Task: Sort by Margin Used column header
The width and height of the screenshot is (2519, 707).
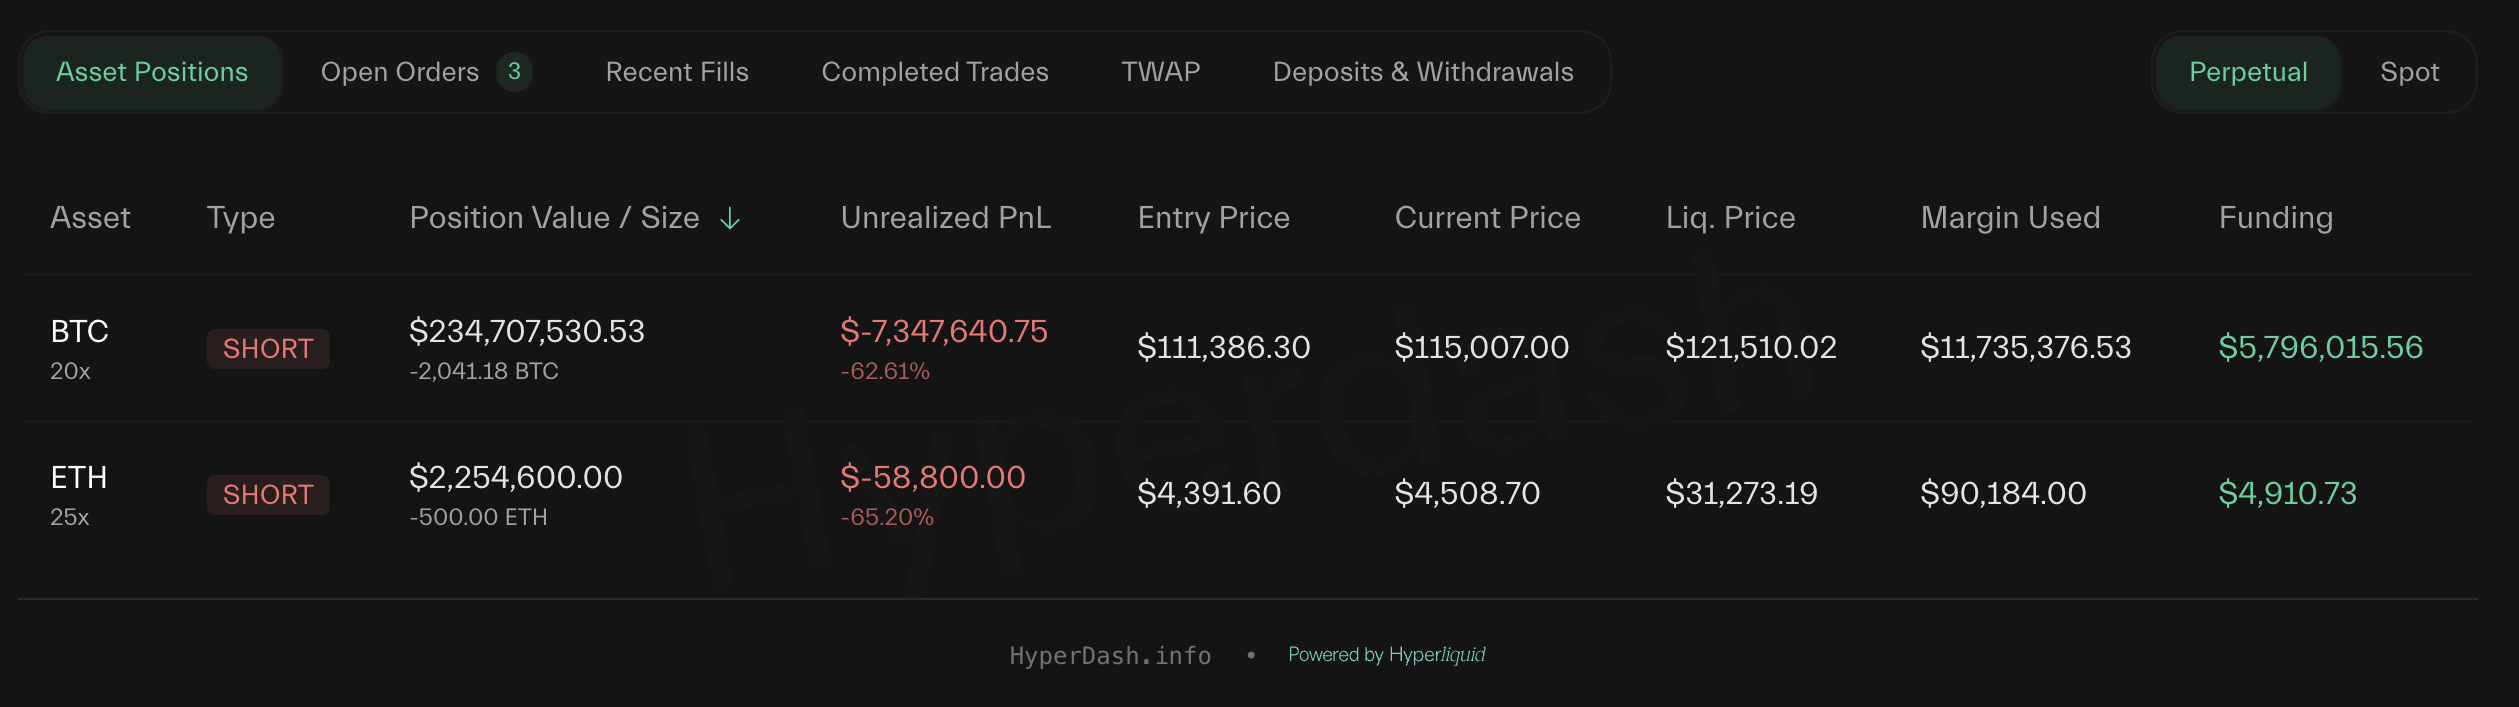Action: [2010, 218]
